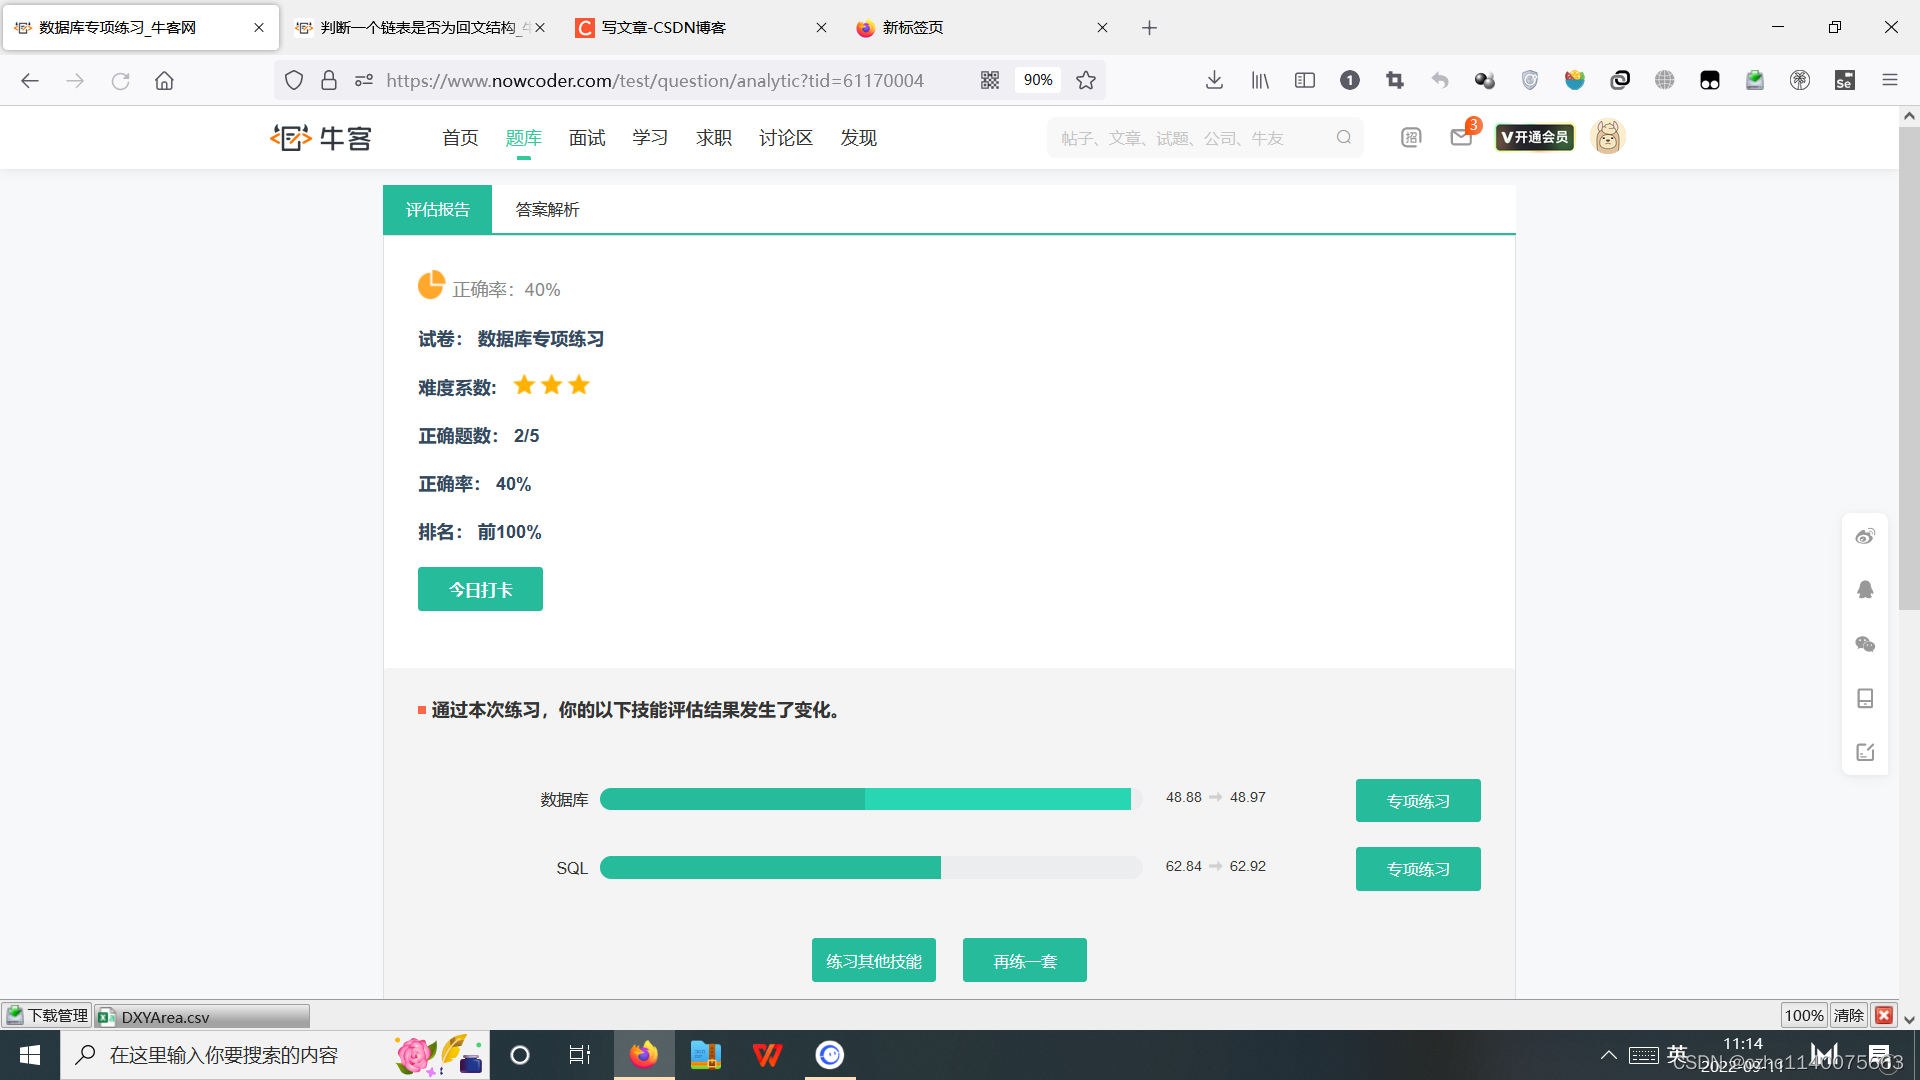
Task: Switch to the 答案解析 tab
Action: pyautogui.click(x=546, y=209)
